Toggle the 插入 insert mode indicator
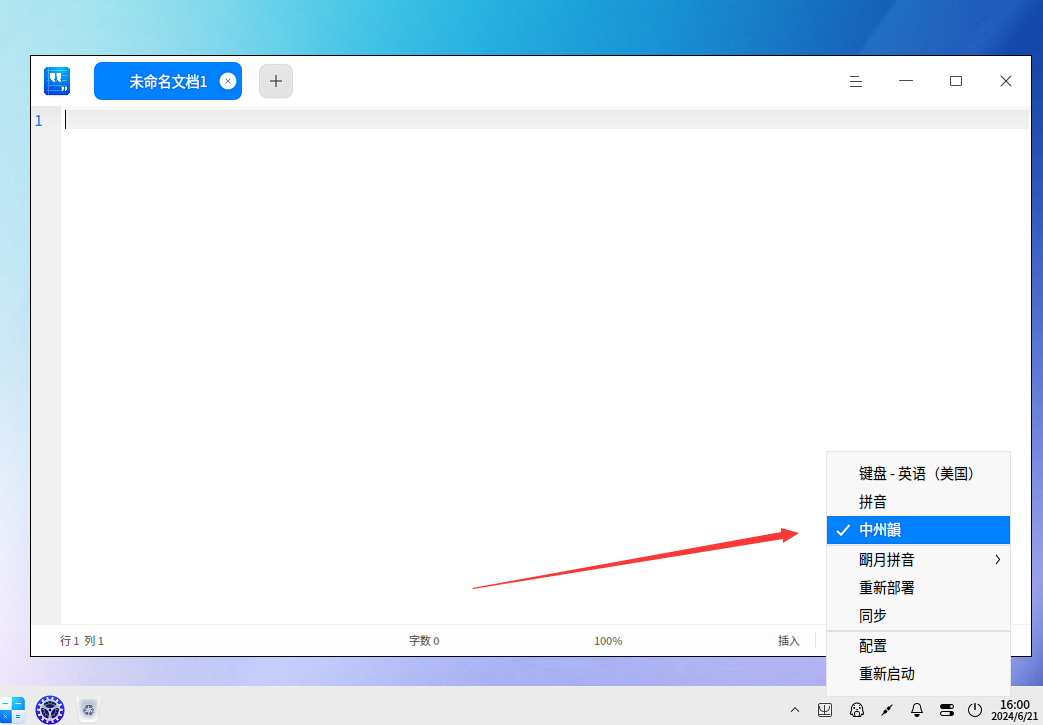 tap(788, 641)
